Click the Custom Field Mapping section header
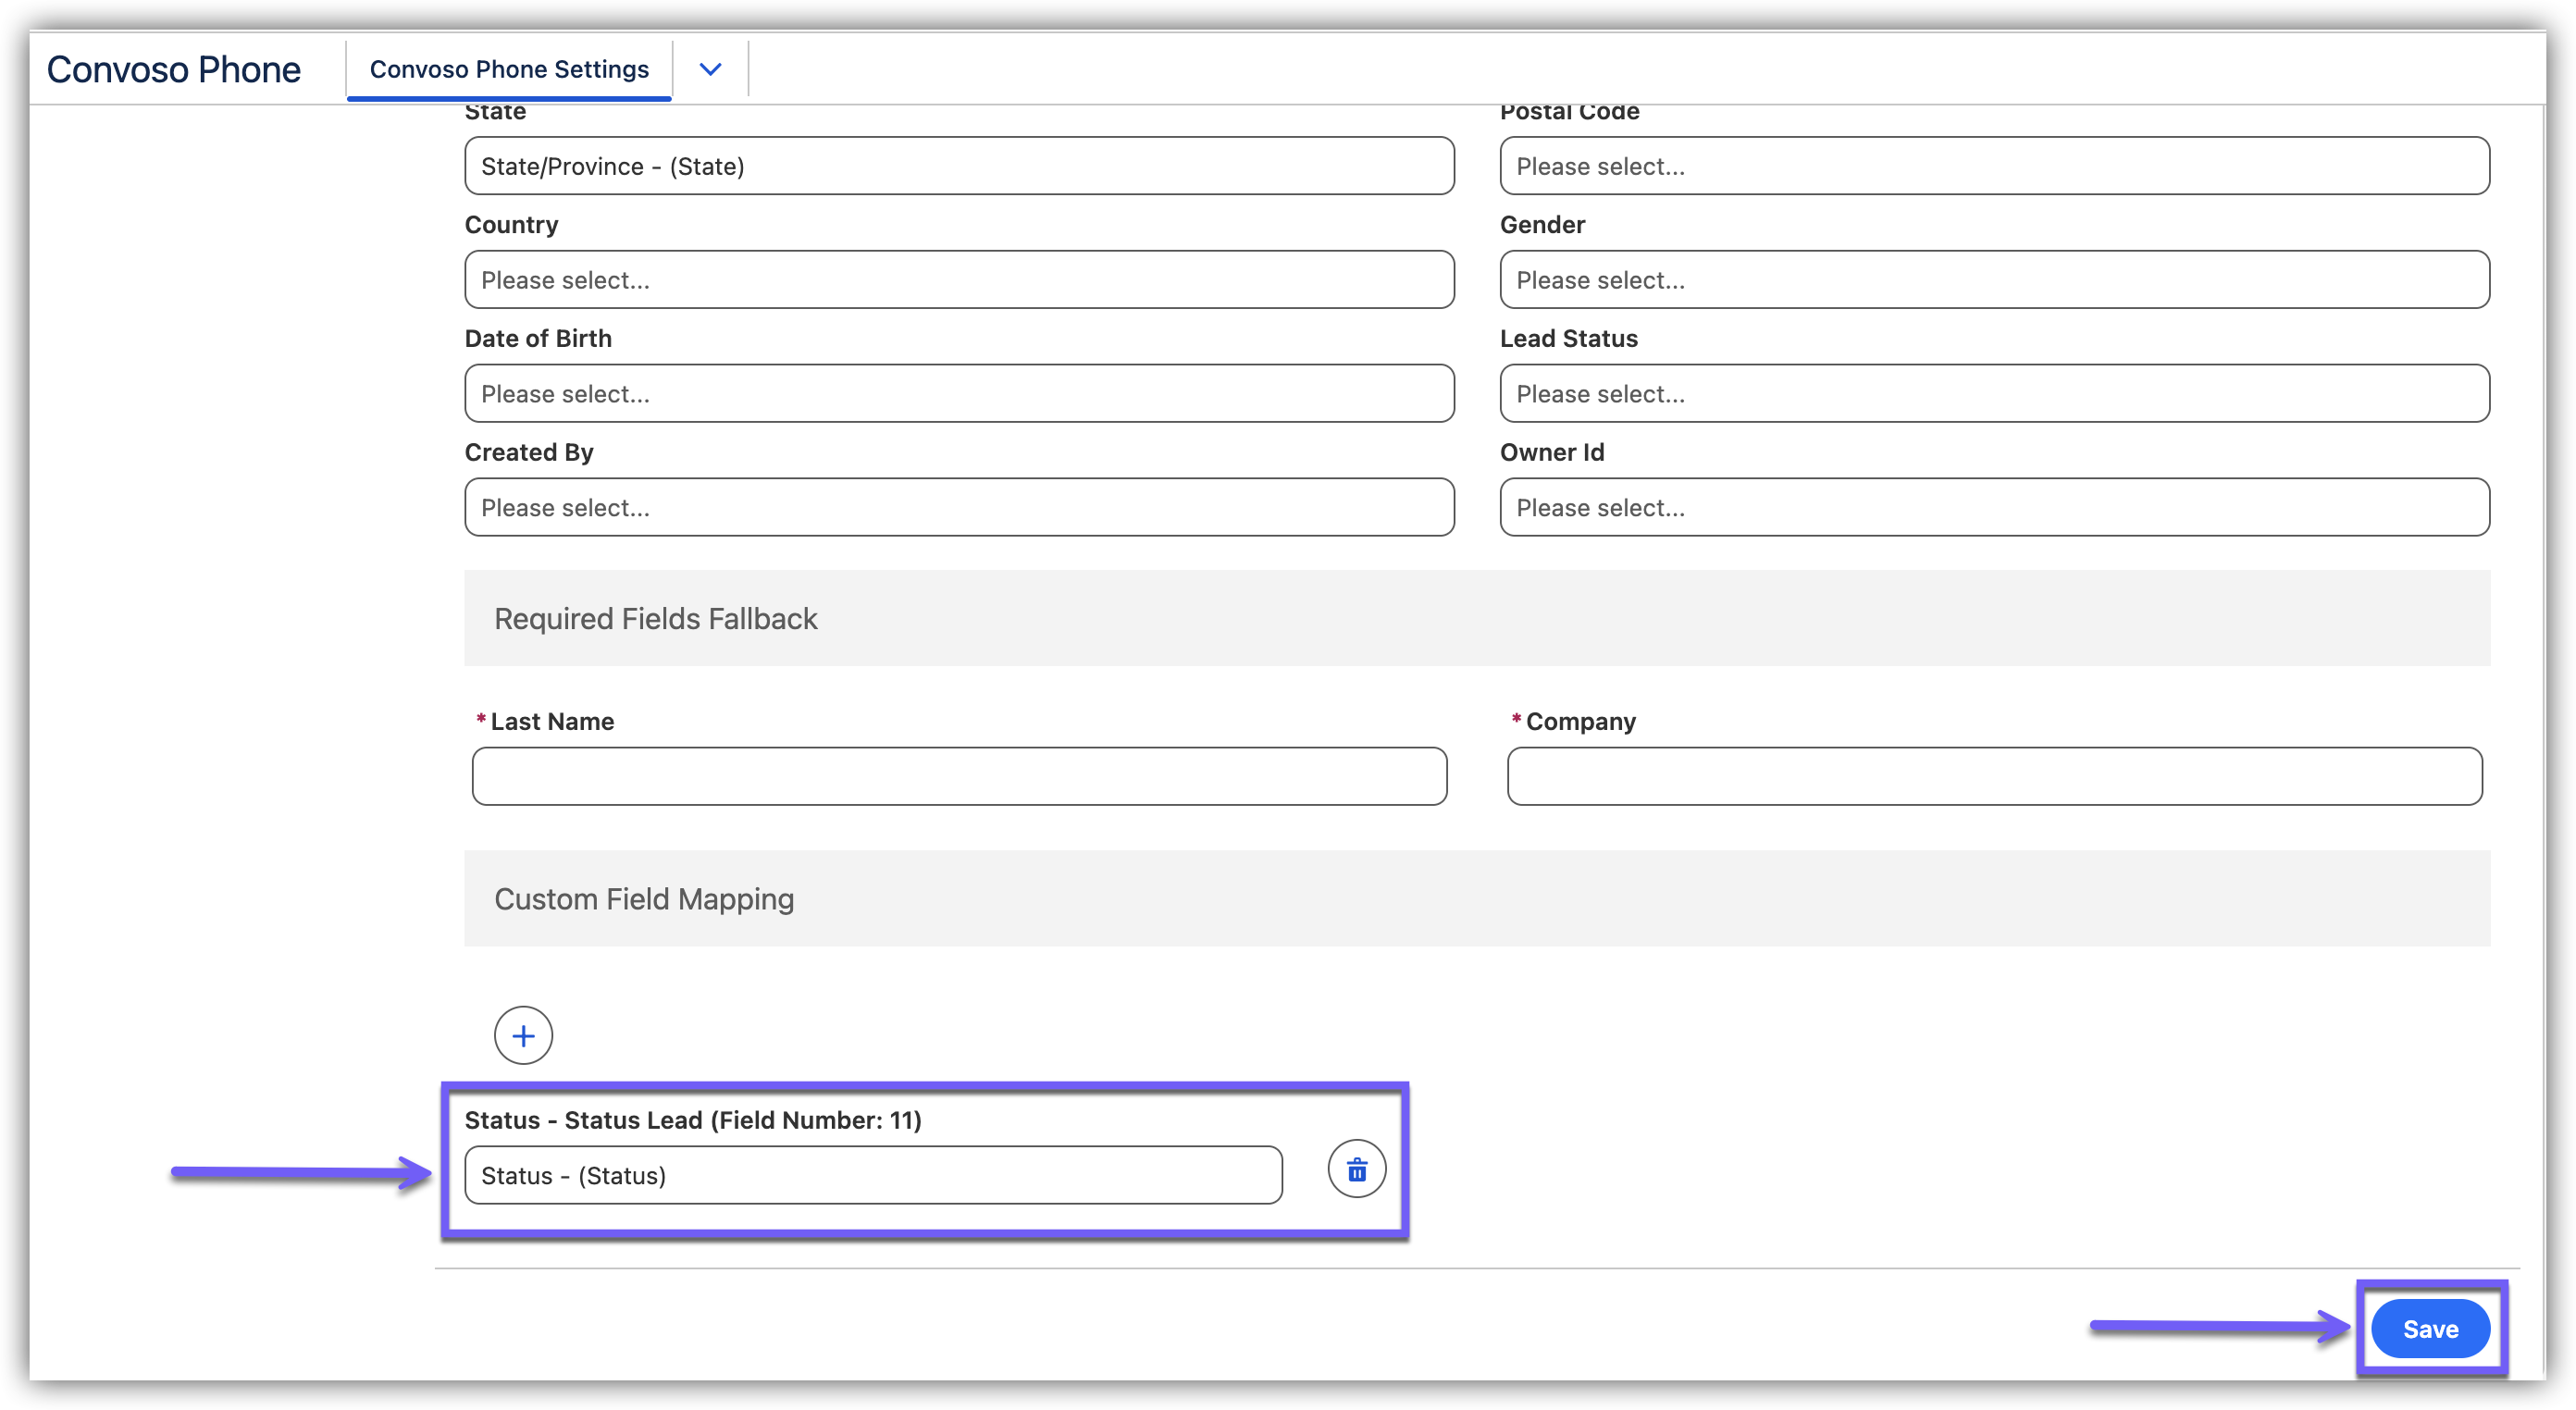The image size is (2576, 1410). [x=644, y=899]
